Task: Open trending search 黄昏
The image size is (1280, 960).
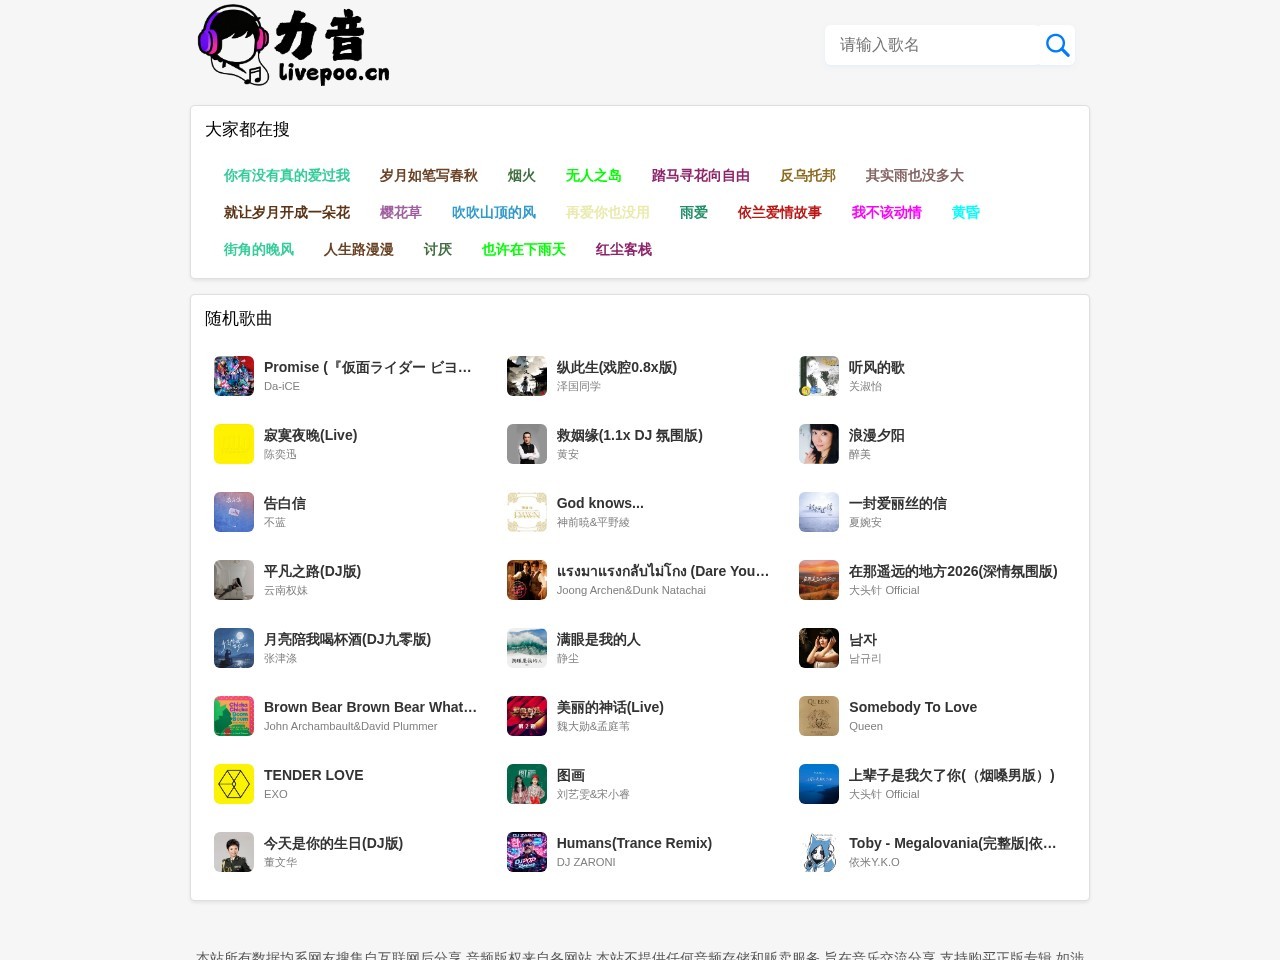Action: [966, 212]
